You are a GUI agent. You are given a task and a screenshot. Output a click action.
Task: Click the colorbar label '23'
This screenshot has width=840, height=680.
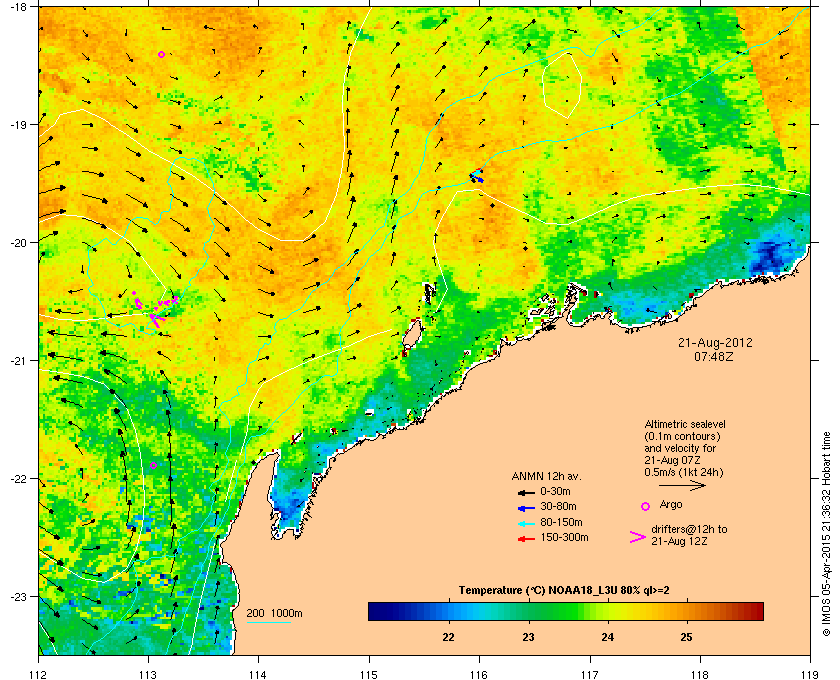pos(528,638)
